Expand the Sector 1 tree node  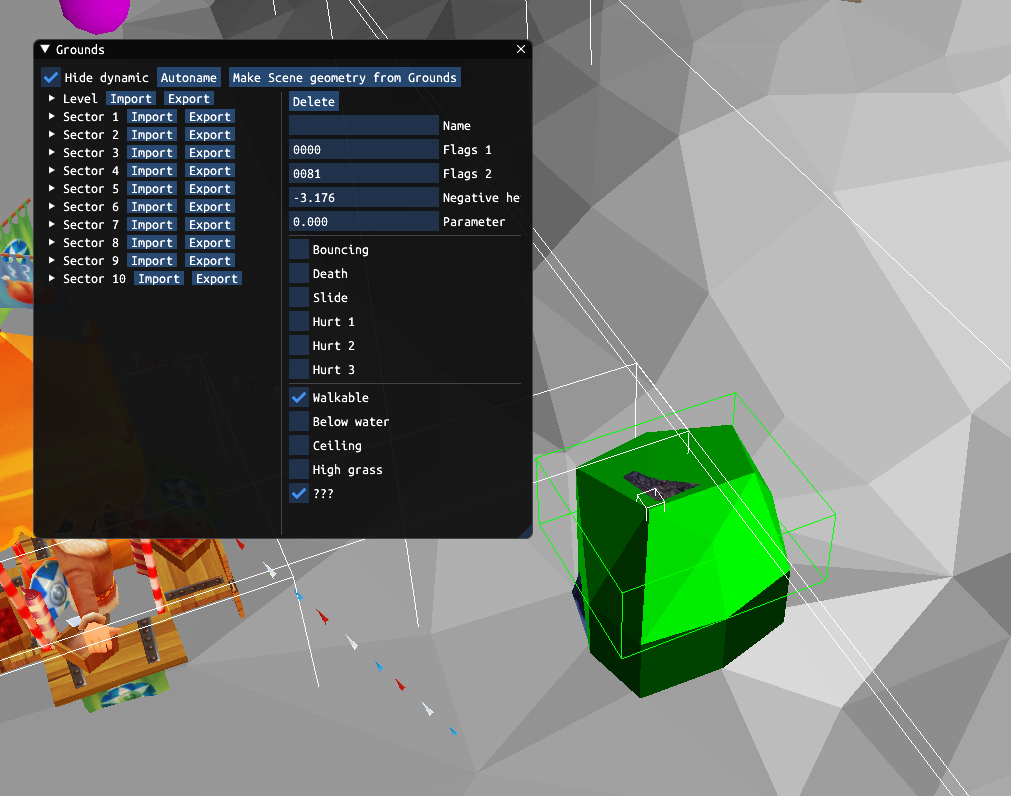click(52, 117)
